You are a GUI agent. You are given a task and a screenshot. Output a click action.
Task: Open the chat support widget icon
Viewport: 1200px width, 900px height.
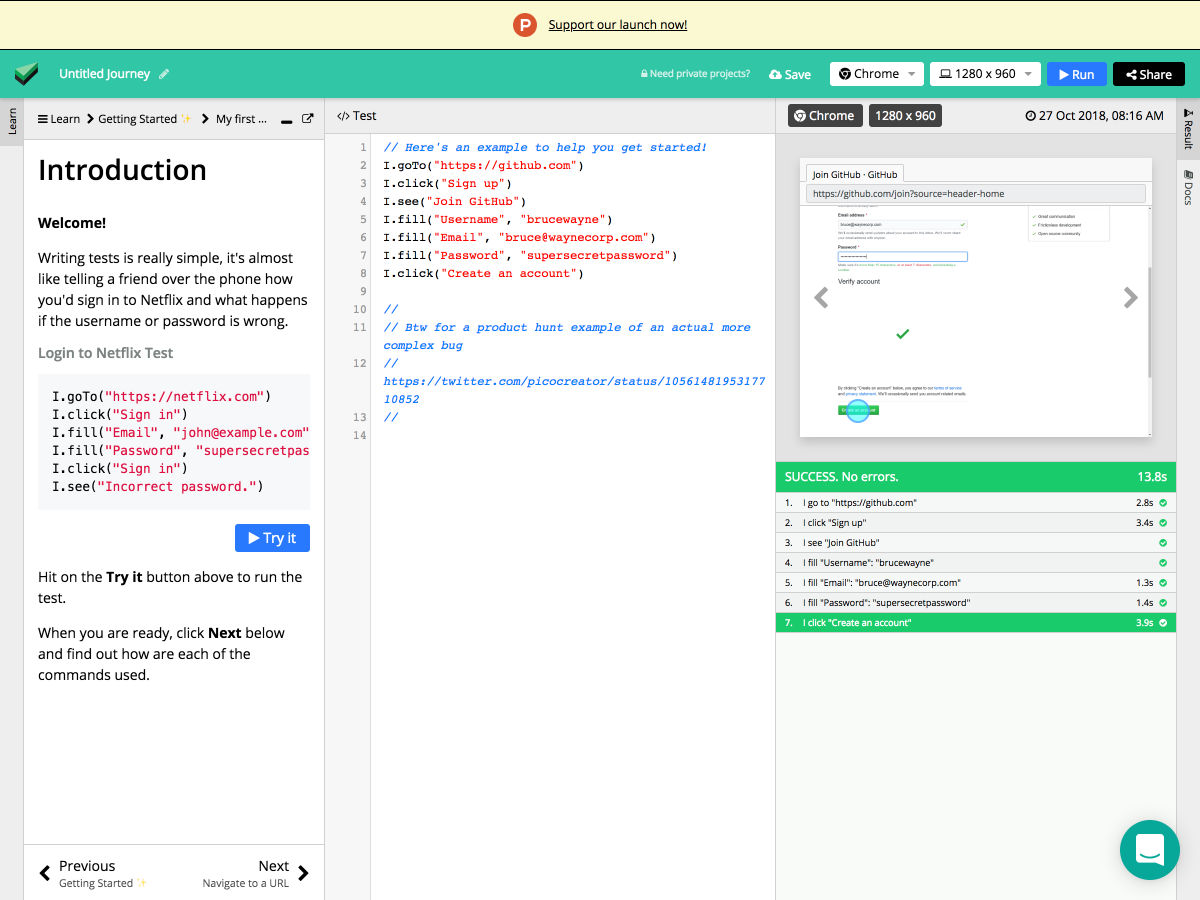[x=1150, y=850]
